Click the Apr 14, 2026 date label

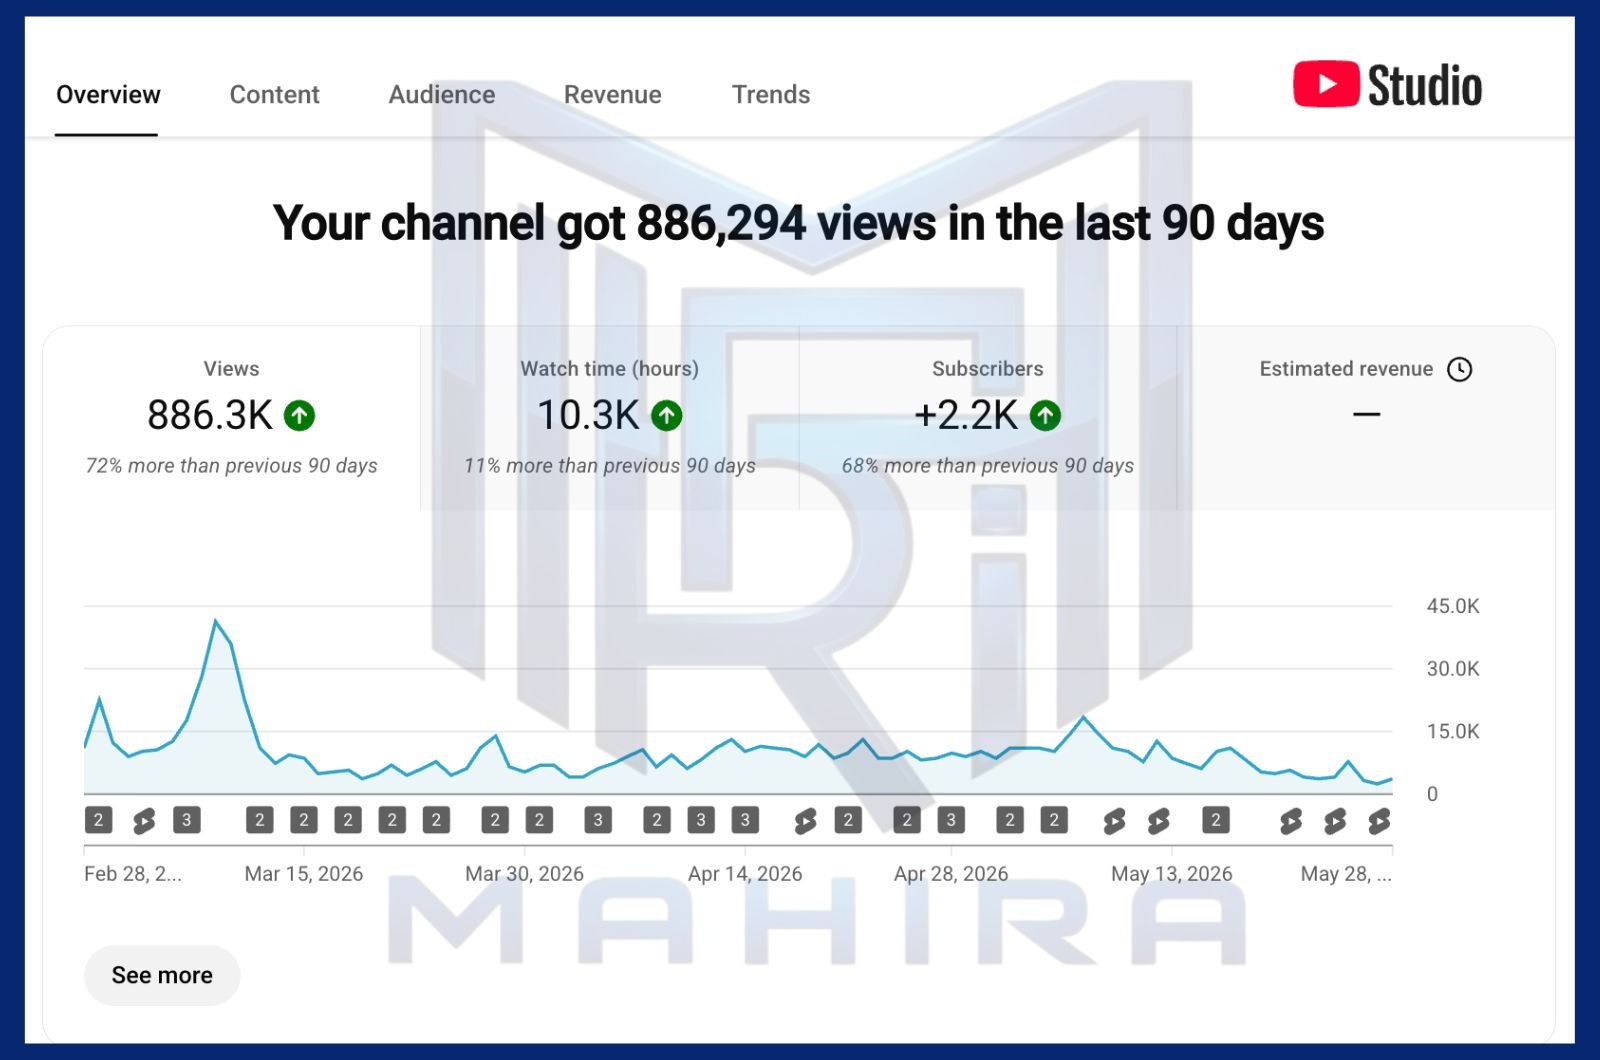click(745, 874)
